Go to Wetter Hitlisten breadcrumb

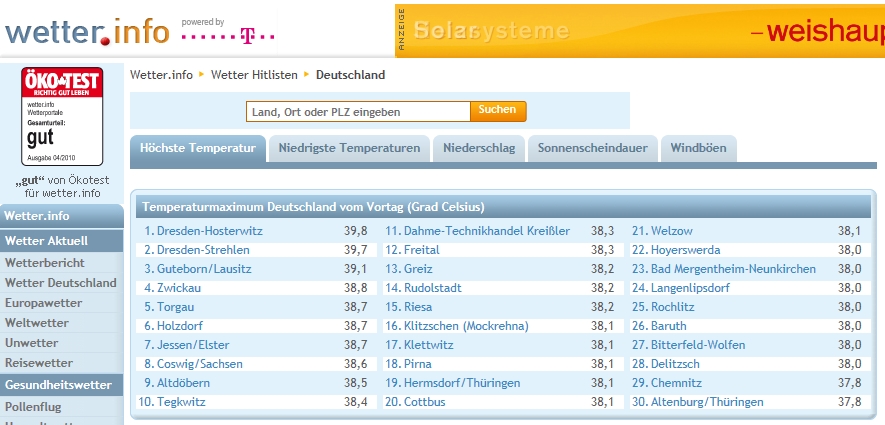[254, 75]
